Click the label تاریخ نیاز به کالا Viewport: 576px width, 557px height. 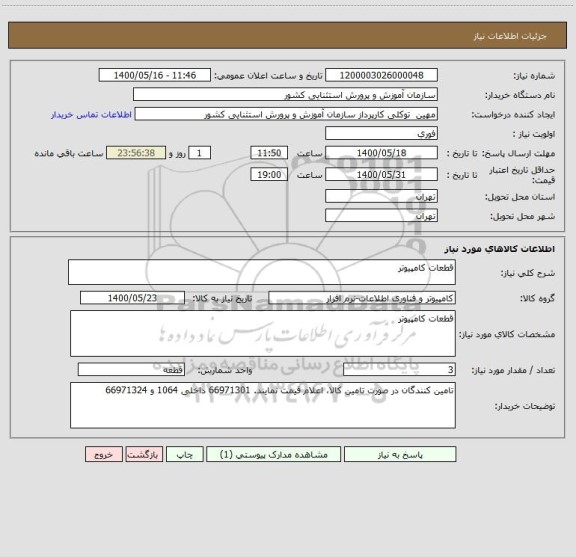tap(222, 298)
